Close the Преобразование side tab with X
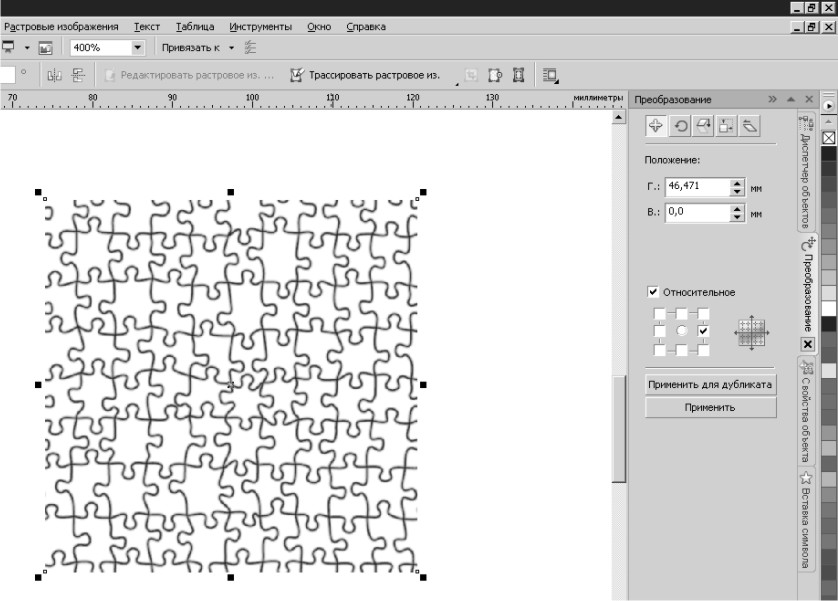 click(808, 345)
